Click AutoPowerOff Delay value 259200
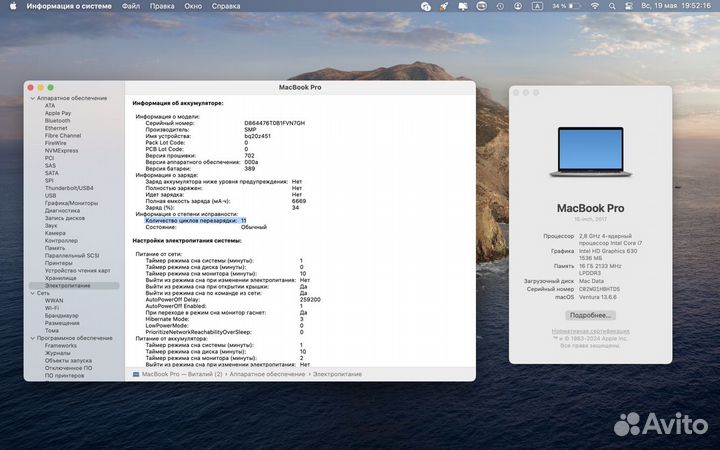Image resolution: width=720 pixels, height=450 pixels. point(310,299)
